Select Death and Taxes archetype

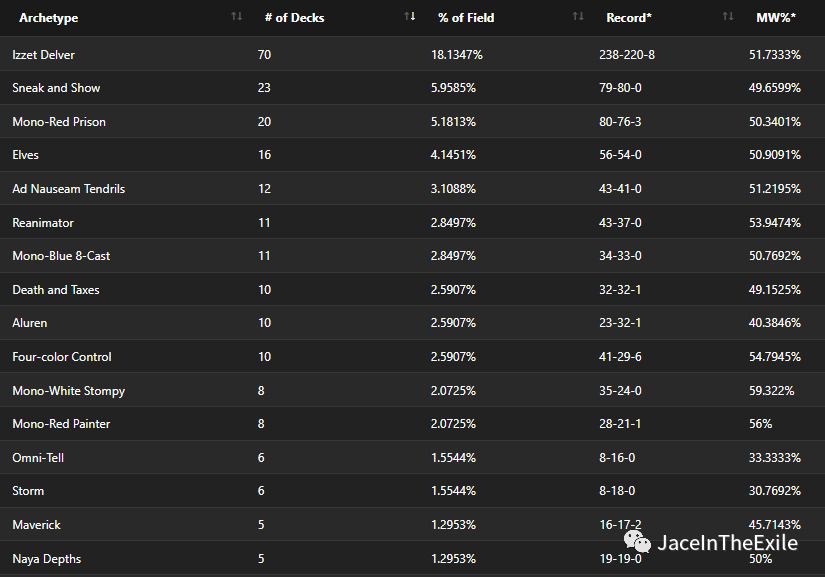(56, 290)
